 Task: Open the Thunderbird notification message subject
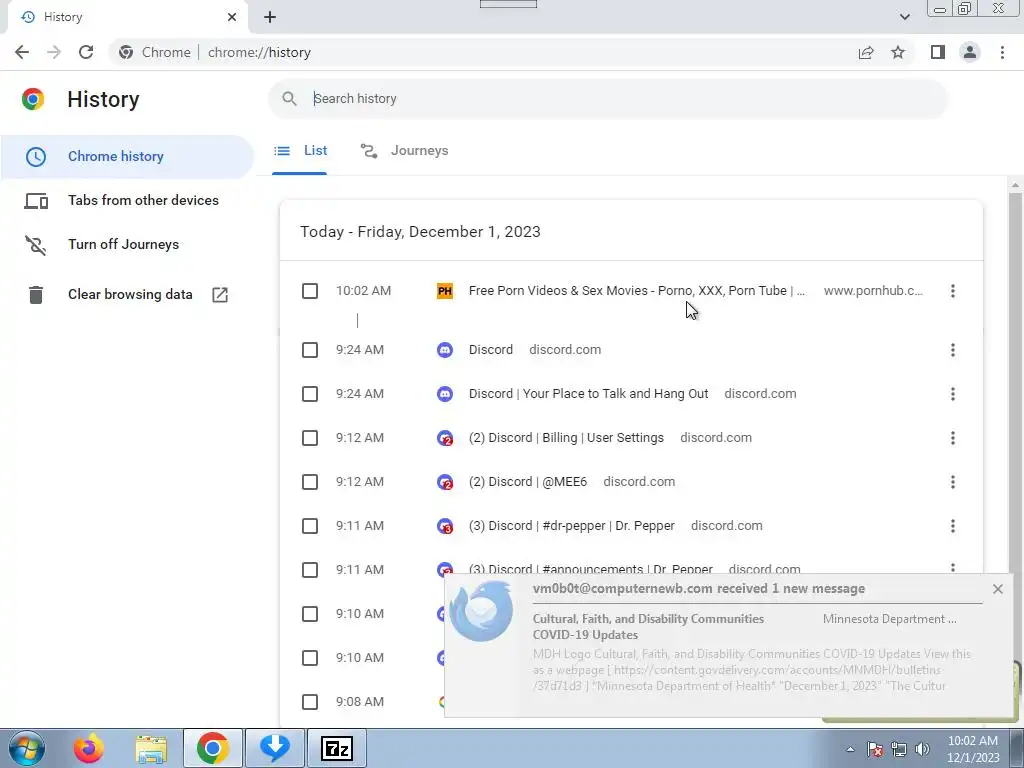(648, 627)
